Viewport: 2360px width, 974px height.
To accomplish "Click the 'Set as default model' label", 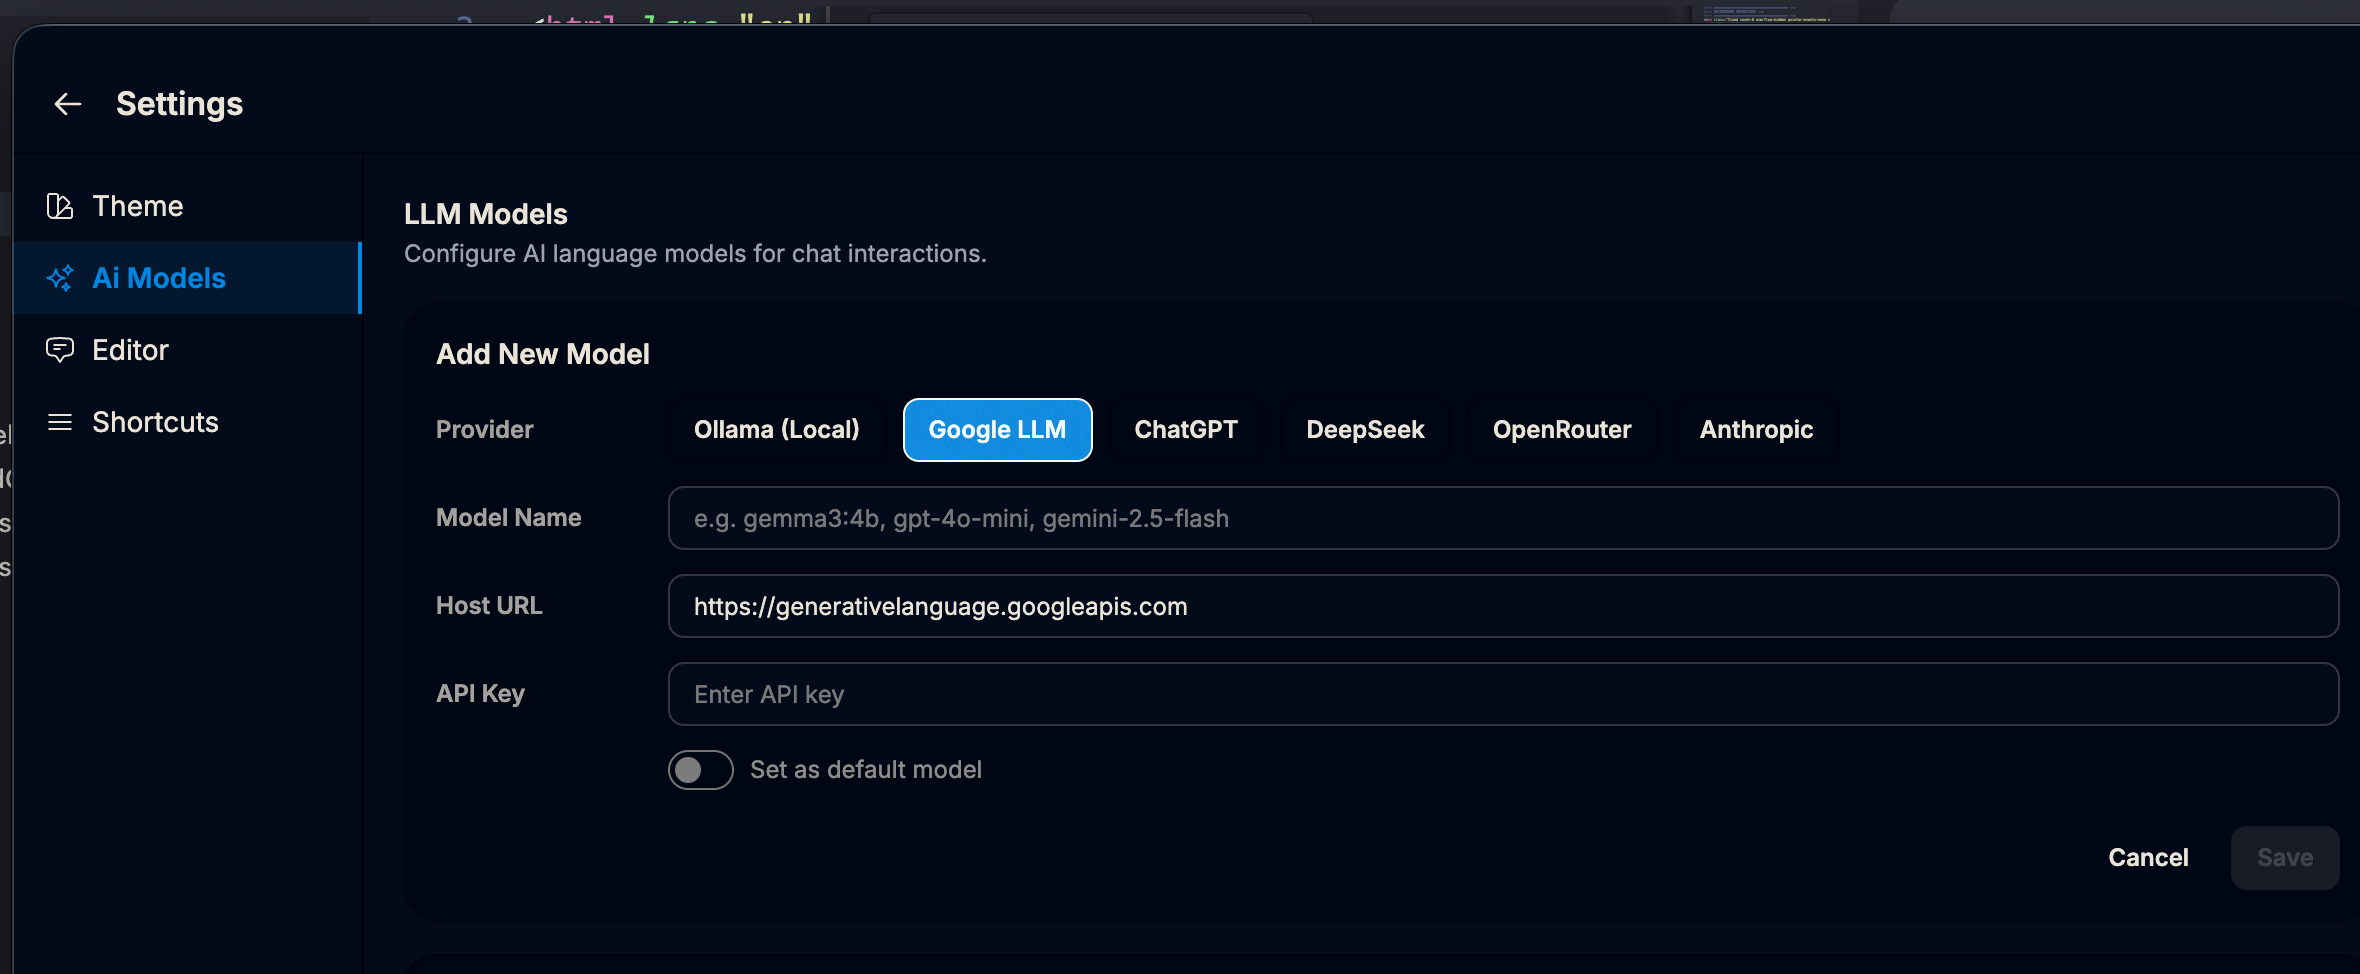I will (866, 770).
